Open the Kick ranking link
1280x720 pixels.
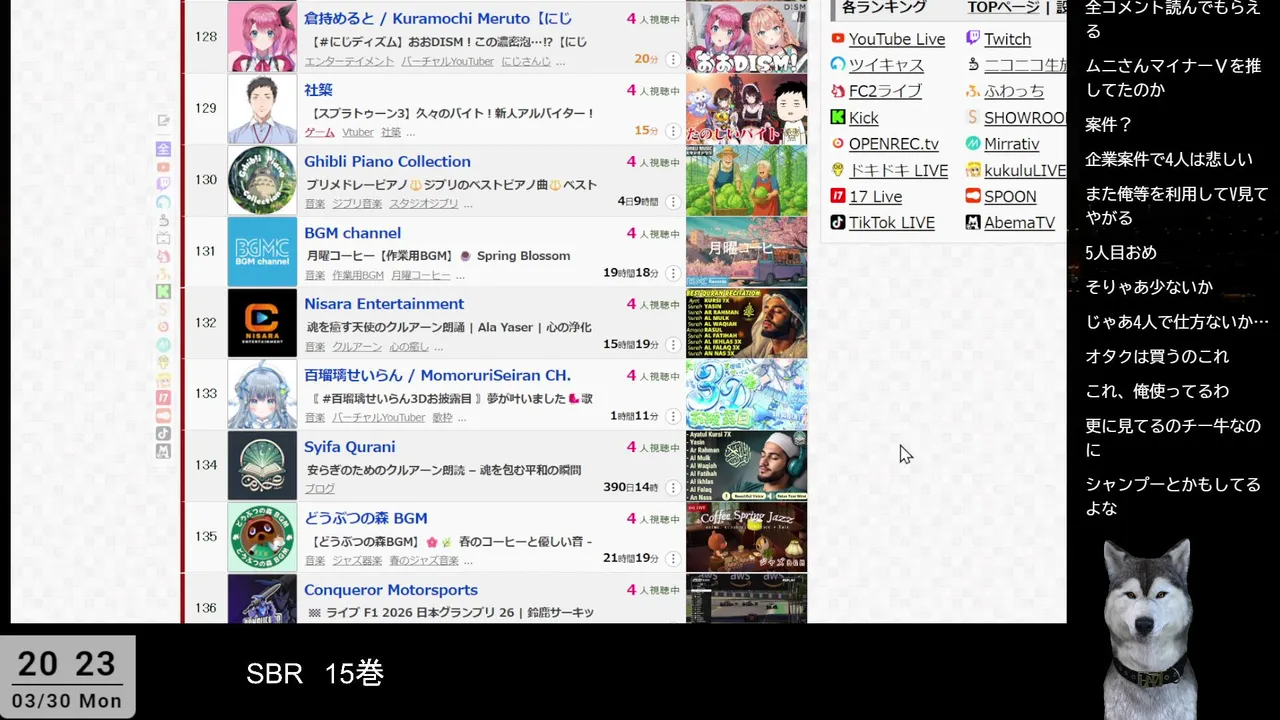coord(863,117)
